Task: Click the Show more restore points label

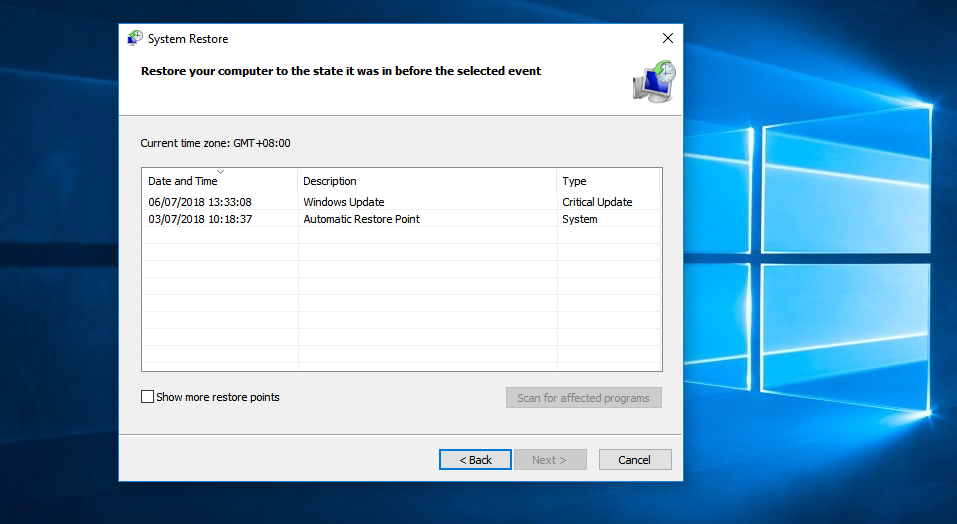Action: 218,397
